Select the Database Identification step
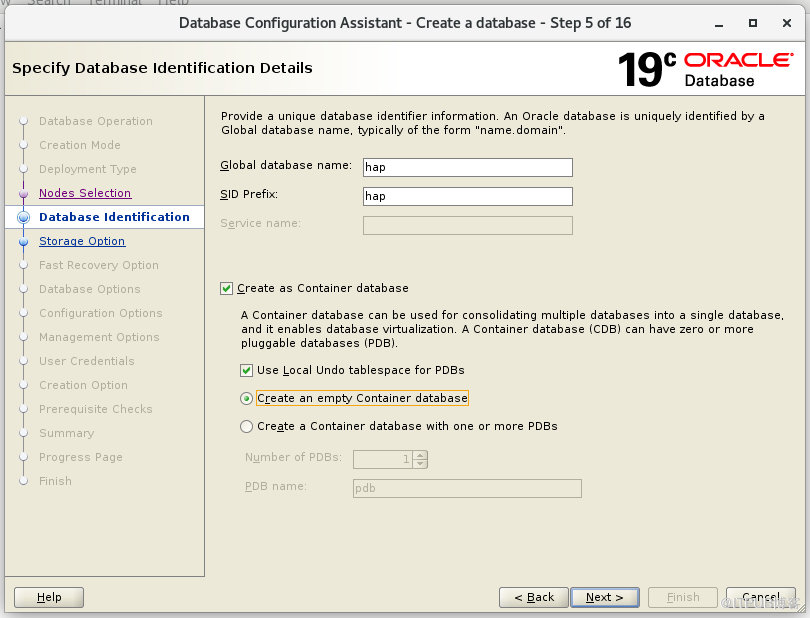810x618 pixels. [x=114, y=217]
